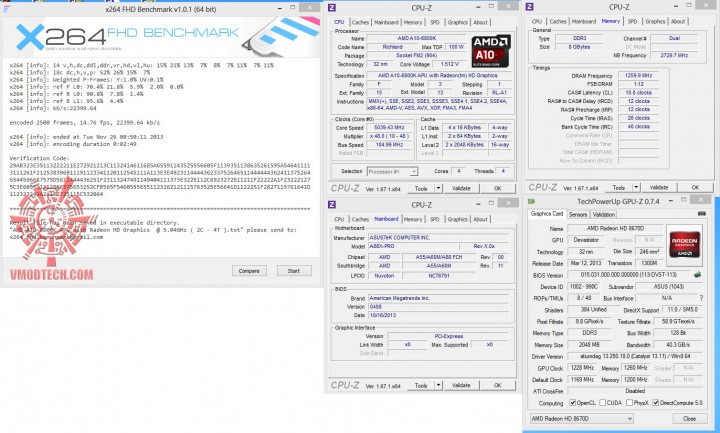This screenshot has width=720, height=433.
Task: Click the Start button in x264 Benchmark
Action: point(294,271)
